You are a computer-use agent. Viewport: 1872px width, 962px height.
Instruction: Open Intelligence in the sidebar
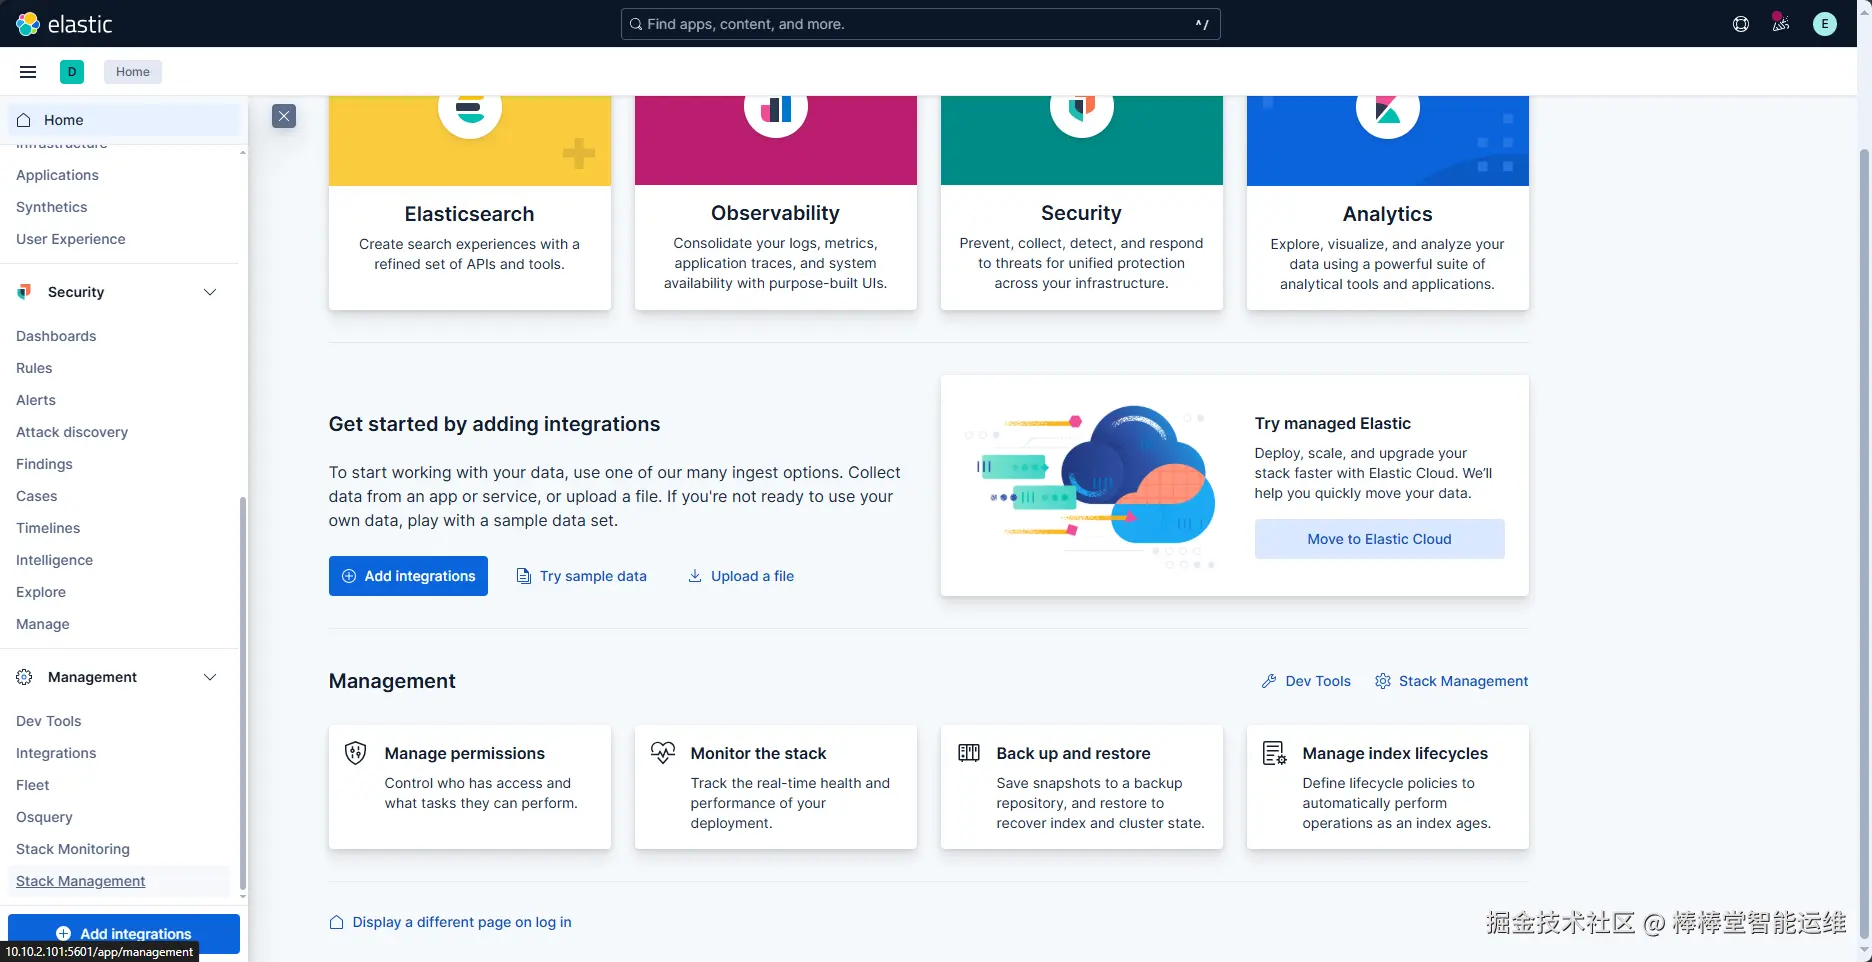pos(54,560)
